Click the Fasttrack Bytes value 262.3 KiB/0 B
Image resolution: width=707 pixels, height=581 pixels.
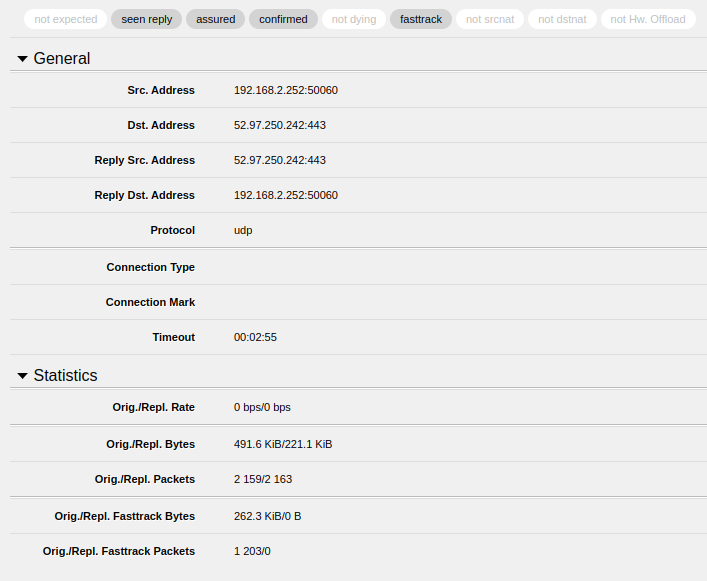pyautogui.click(x=267, y=516)
